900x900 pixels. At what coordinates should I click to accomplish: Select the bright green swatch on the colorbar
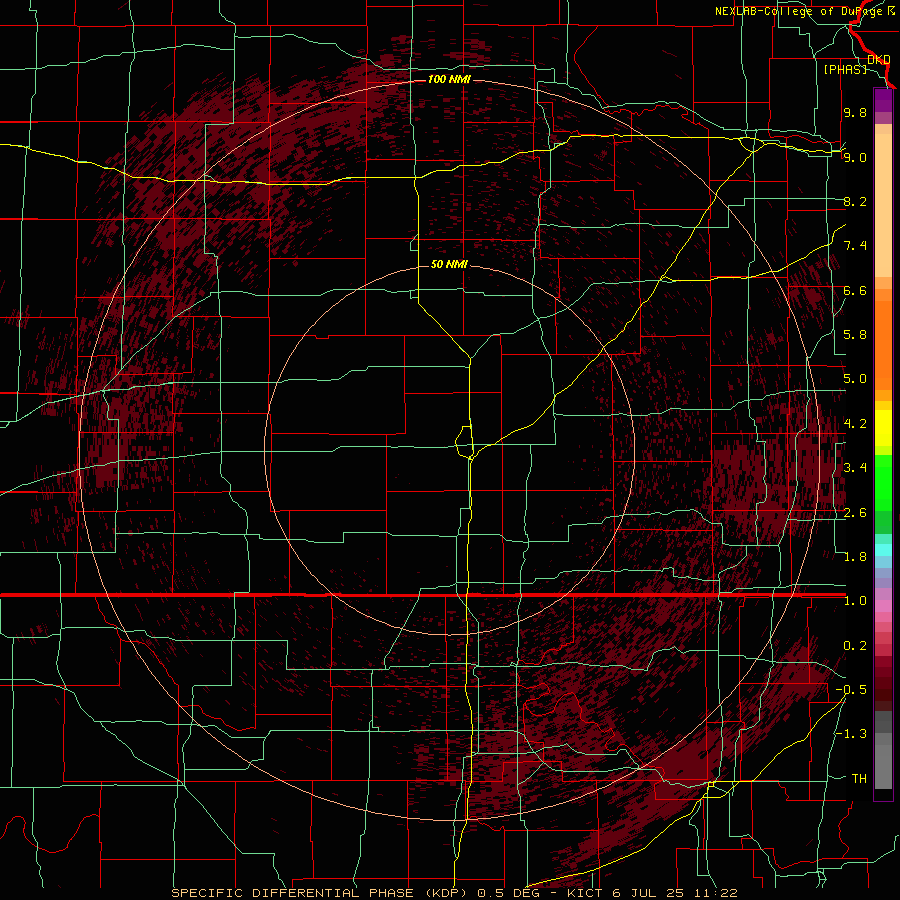tap(883, 483)
